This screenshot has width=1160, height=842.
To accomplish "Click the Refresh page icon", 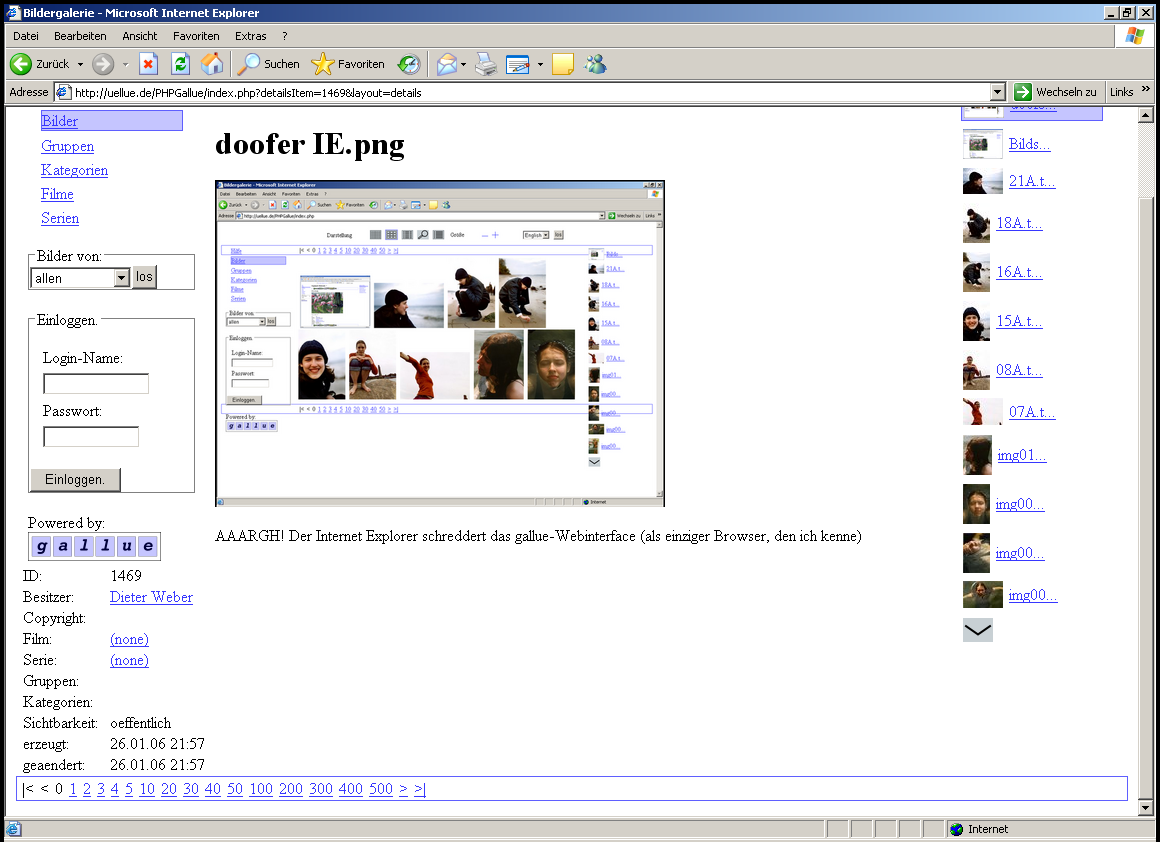I will (180, 64).
